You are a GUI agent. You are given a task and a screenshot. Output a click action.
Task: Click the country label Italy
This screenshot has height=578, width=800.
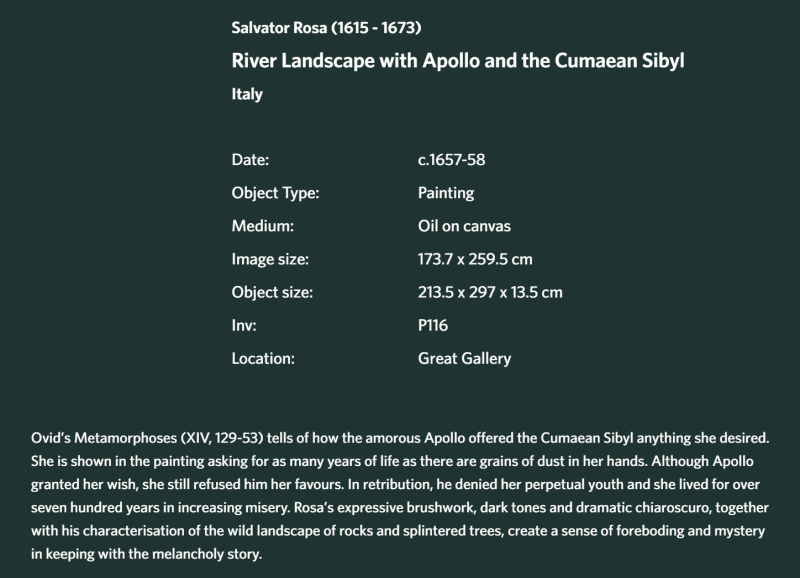click(x=247, y=94)
